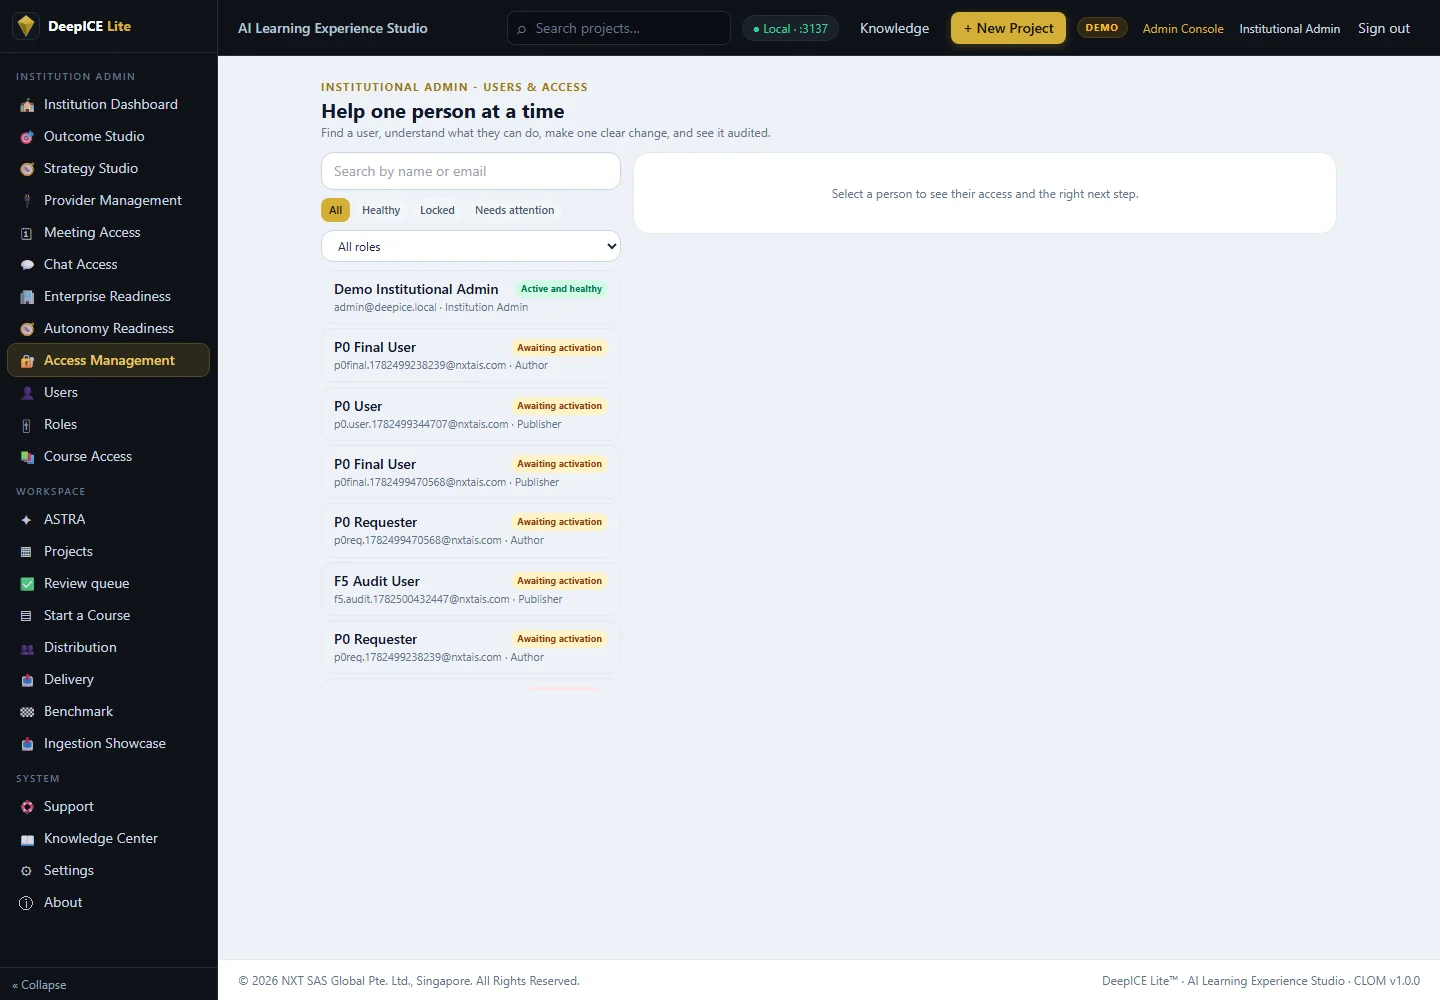The image size is (1440, 1000).
Task: Select P0 Requester p0req.1782499238239 card
Action: point(471,647)
